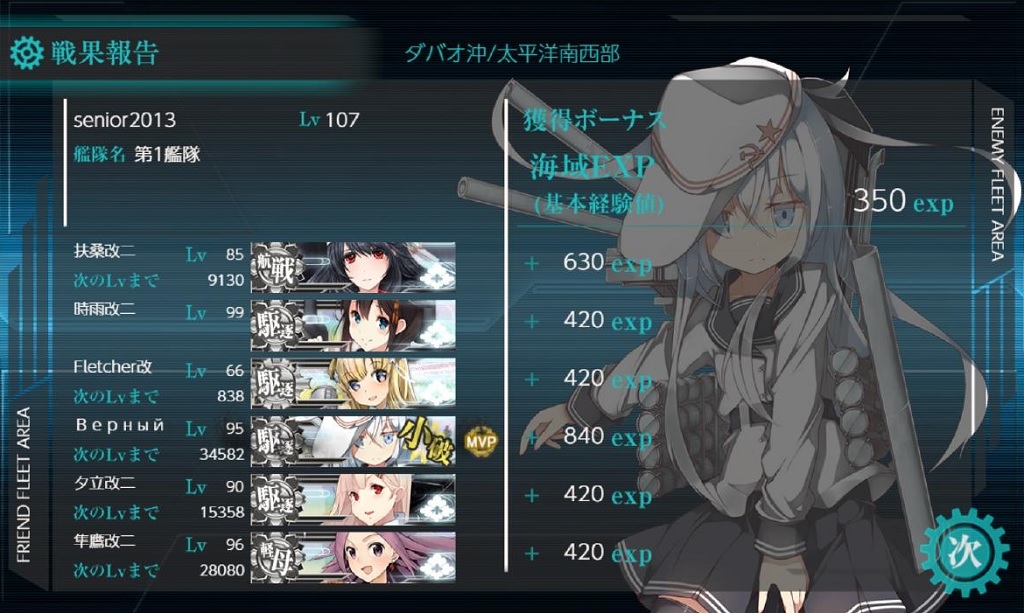The width and height of the screenshot is (1024, 613).
Task: Click the 840 exp MVP bonus
Action: [x=607, y=436]
